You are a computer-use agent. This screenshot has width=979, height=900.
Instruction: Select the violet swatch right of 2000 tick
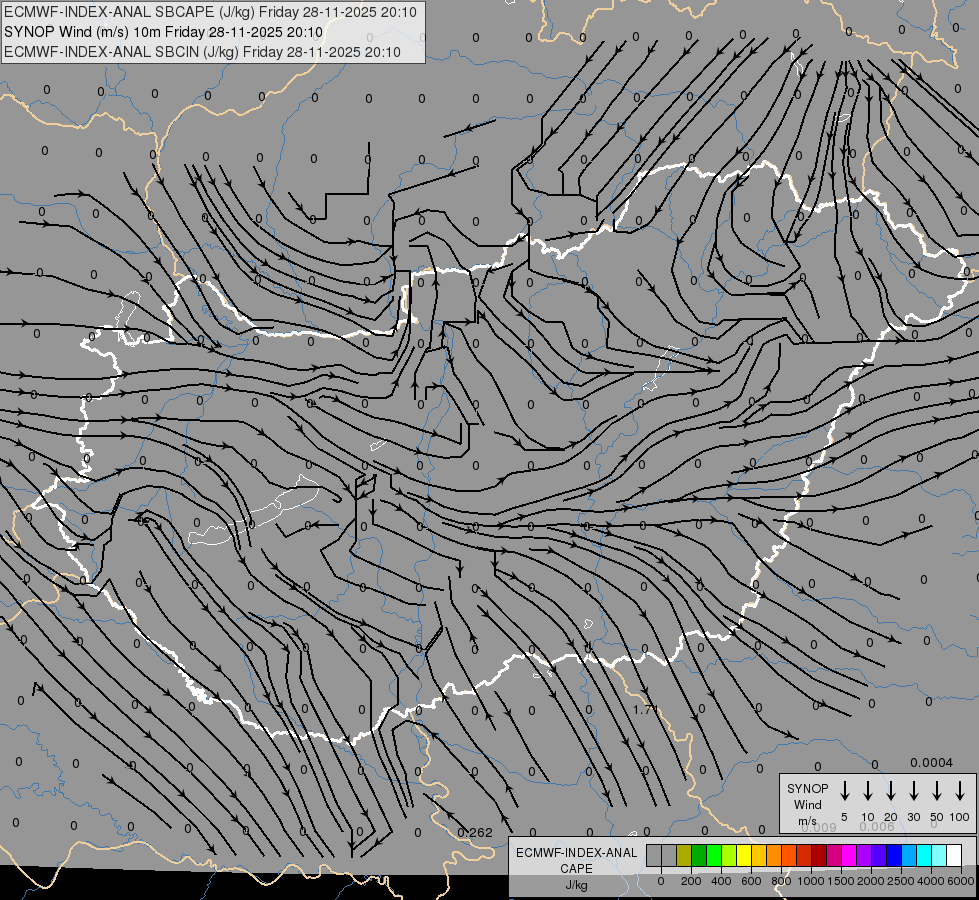pos(879,855)
